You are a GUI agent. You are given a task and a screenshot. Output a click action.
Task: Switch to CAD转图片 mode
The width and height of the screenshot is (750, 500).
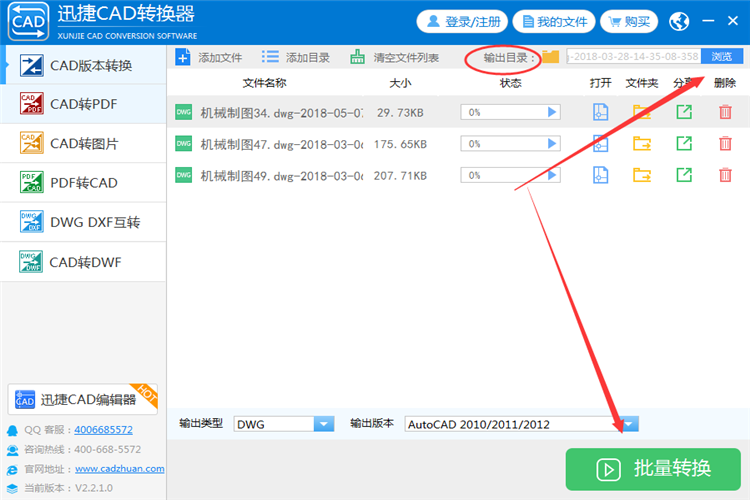click(x=83, y=144)
